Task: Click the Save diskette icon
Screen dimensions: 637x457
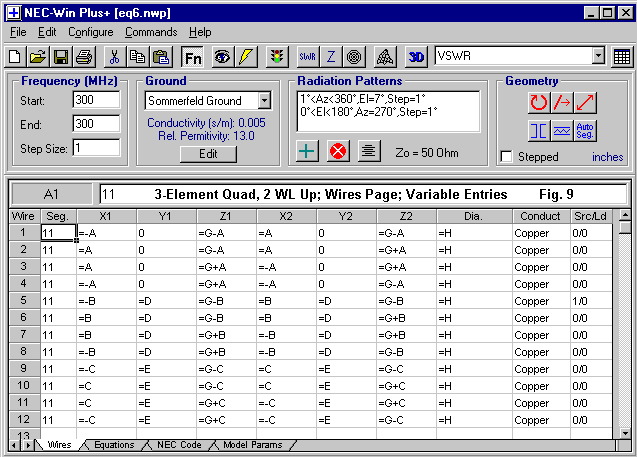Action: tap(60, 57)
